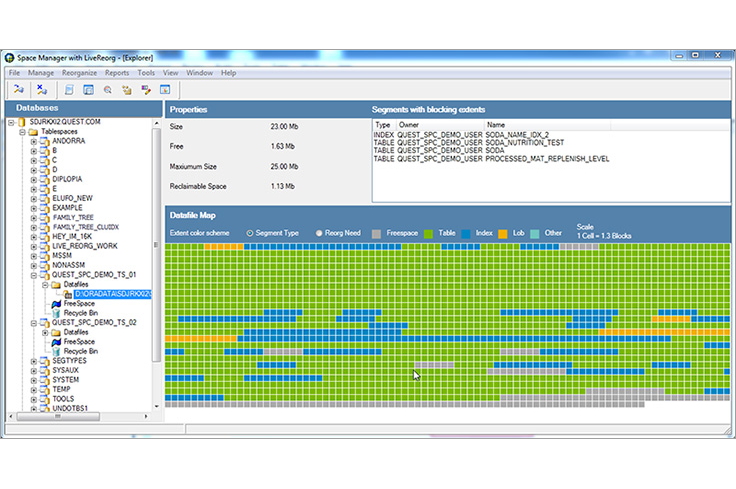
Task: Open the Reports menu
Action: pos(117,73)
